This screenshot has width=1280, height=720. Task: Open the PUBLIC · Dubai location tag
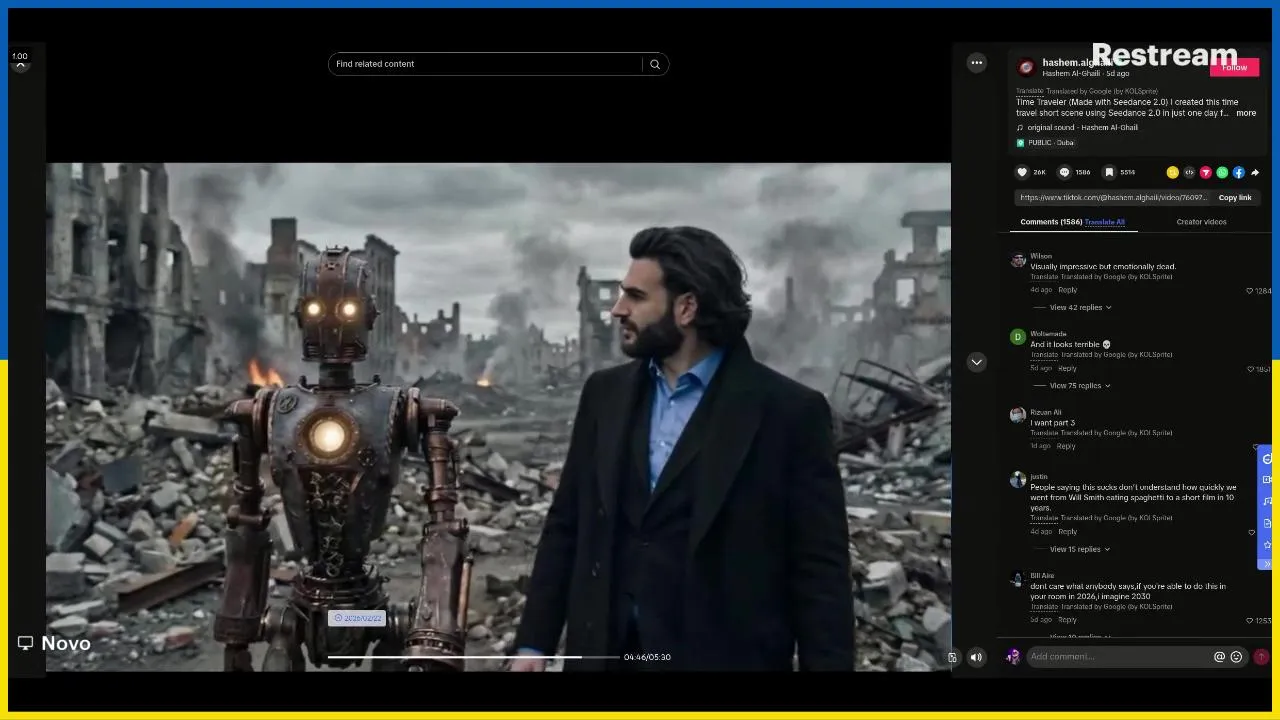click(1046, 143)
